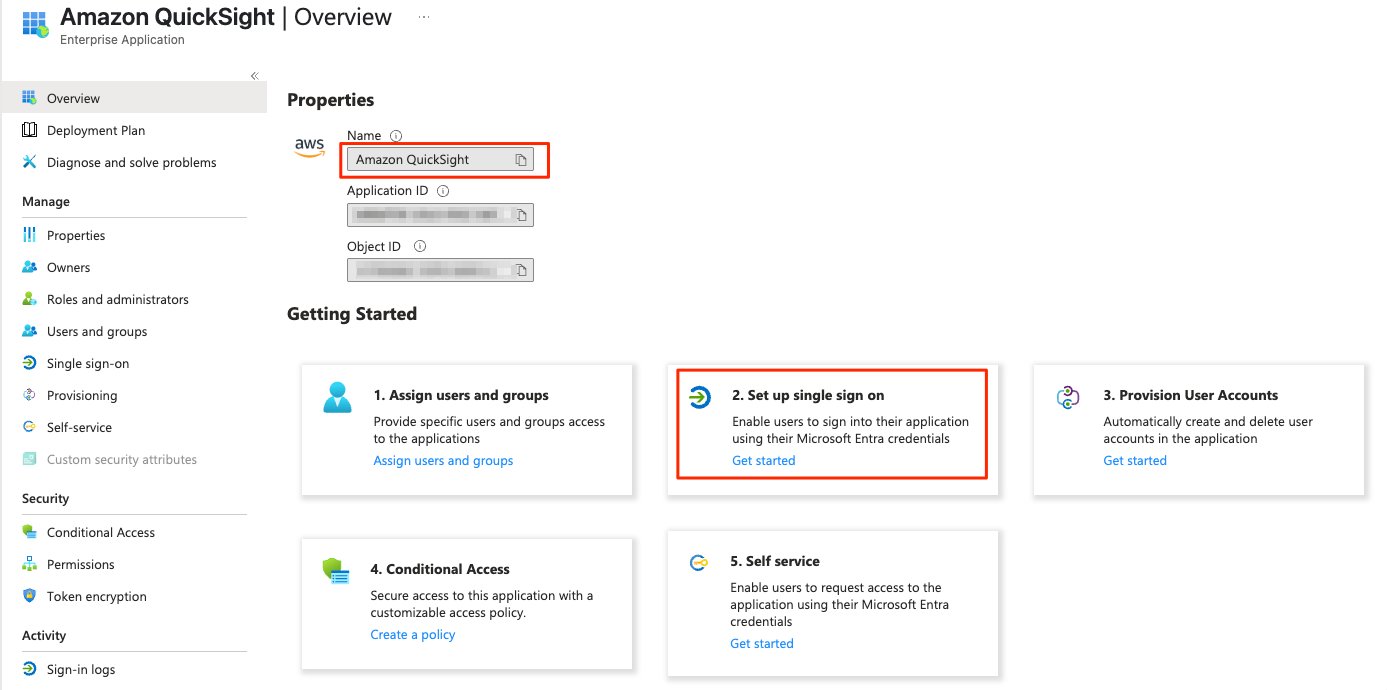Image resolution: width=1387 pixels, height=690 pixels.
Task: Click the "1. Assign users and groups" card title
Action: click(461, 395)
